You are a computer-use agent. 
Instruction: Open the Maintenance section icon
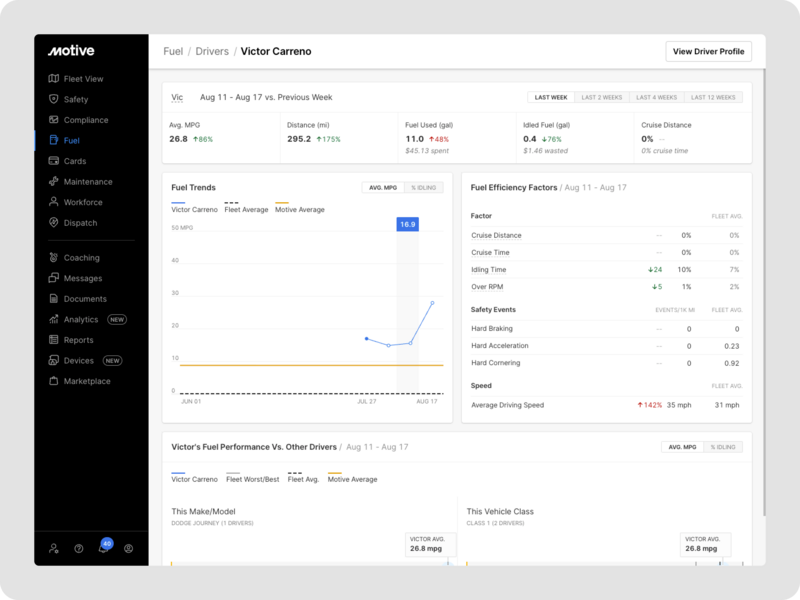54,182
